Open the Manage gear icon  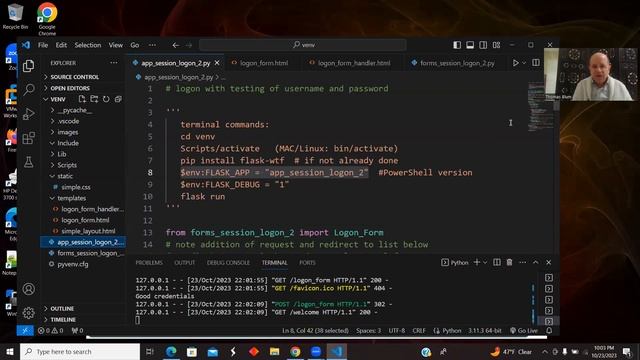[x=29, y=313]
